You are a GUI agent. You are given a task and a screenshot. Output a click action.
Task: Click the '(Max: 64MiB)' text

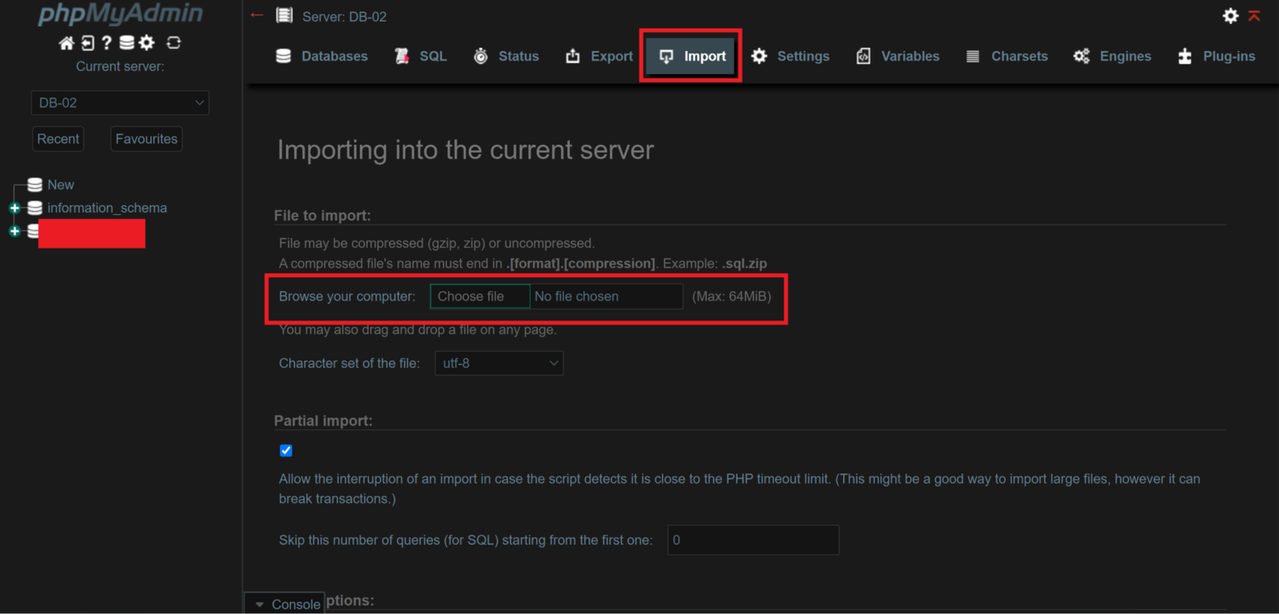click(732, 296)
